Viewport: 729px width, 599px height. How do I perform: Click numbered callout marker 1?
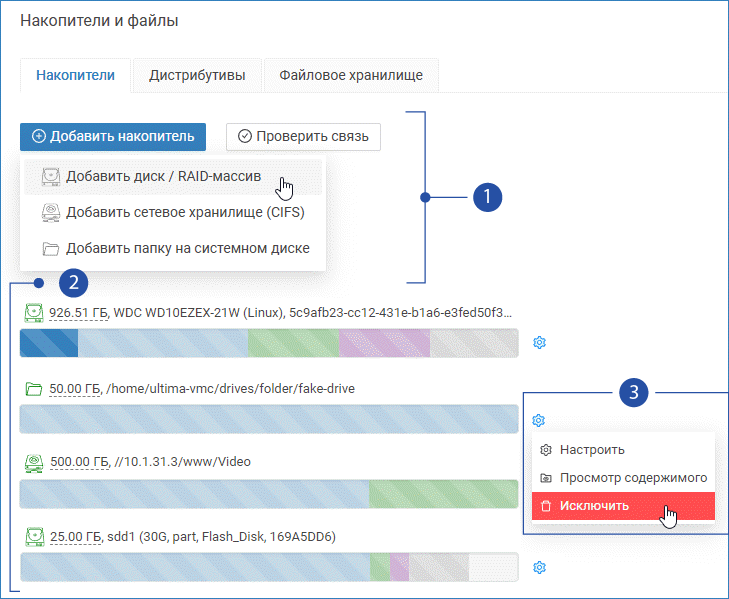click(486, 197)
